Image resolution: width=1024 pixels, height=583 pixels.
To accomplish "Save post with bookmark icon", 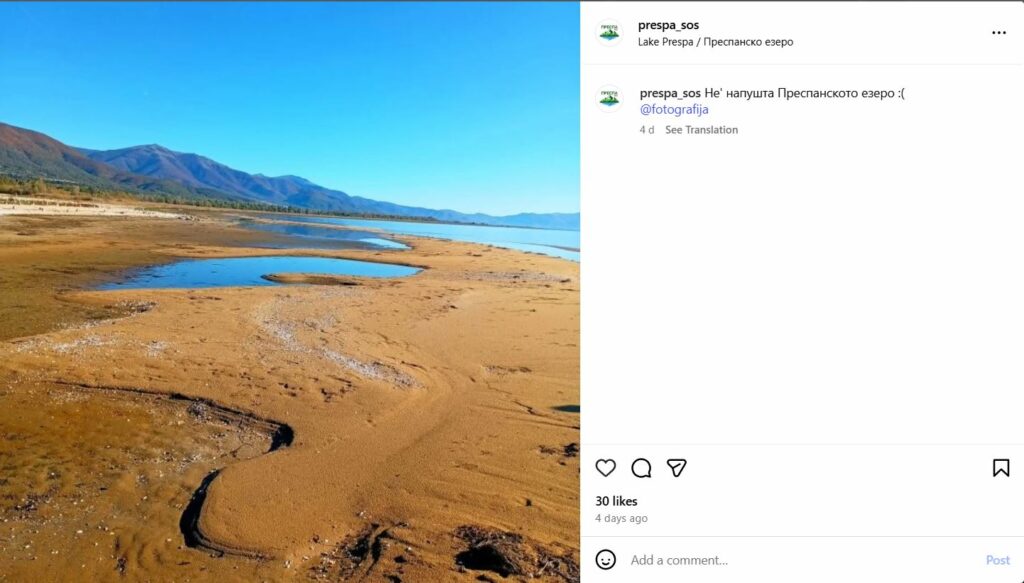I will [1001, 468].
